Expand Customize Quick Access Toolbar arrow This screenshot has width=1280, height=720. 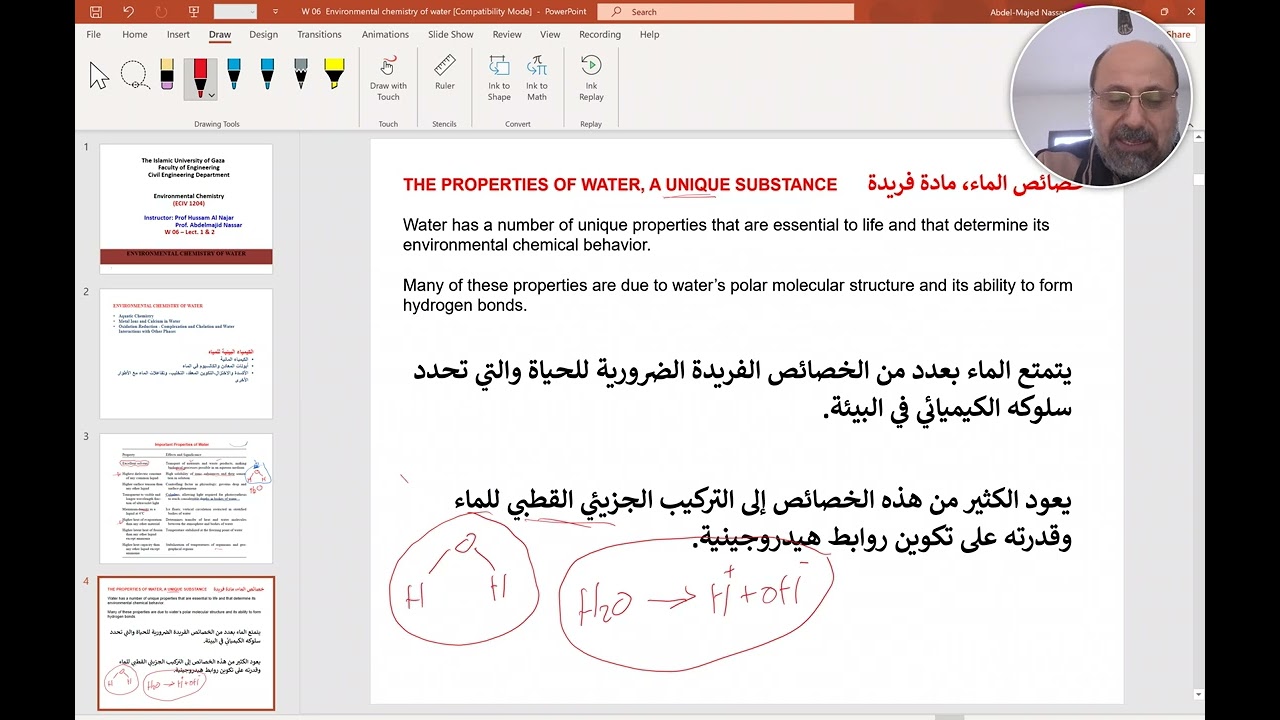275,12
